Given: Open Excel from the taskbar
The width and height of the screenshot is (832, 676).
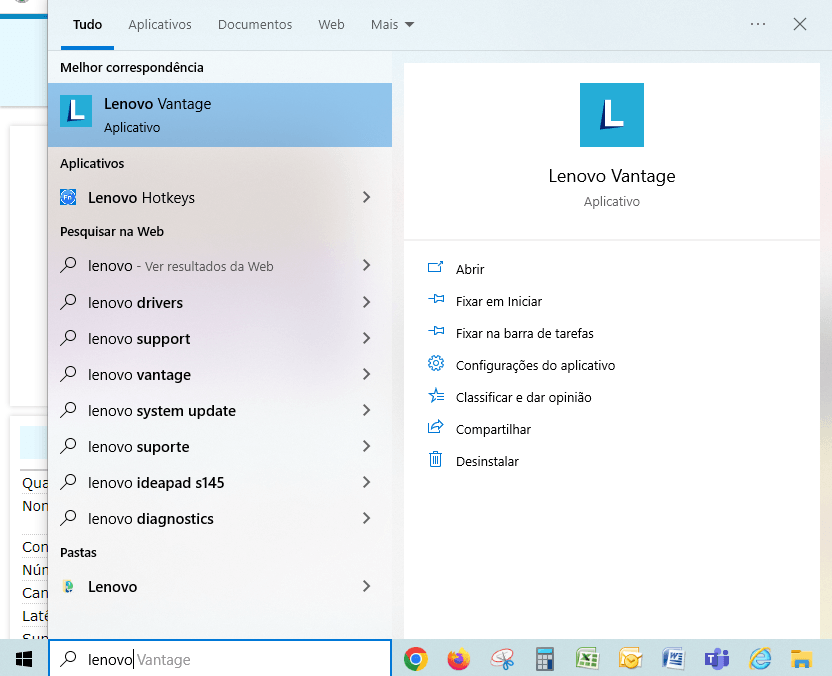Looking at the screenshot, I should coord(587,659).
